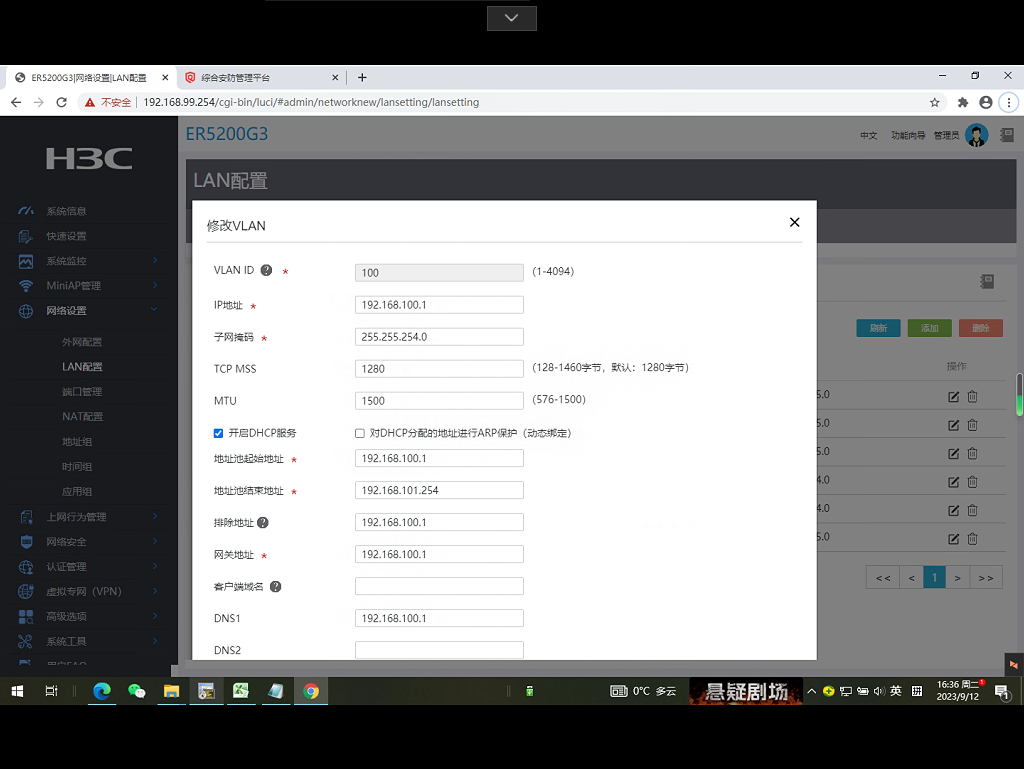Click the 网关地址 input field
The image size is (1024, 769).
439,554
